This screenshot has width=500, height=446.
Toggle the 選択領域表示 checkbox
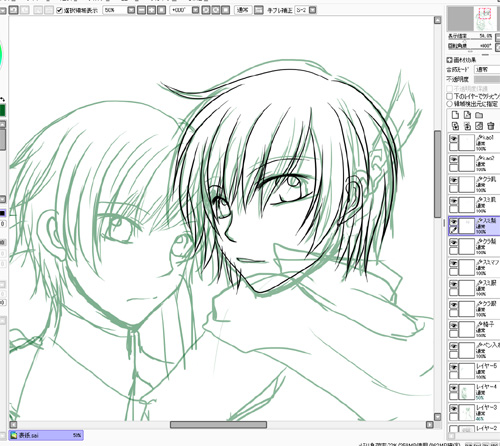coord(59,10)
